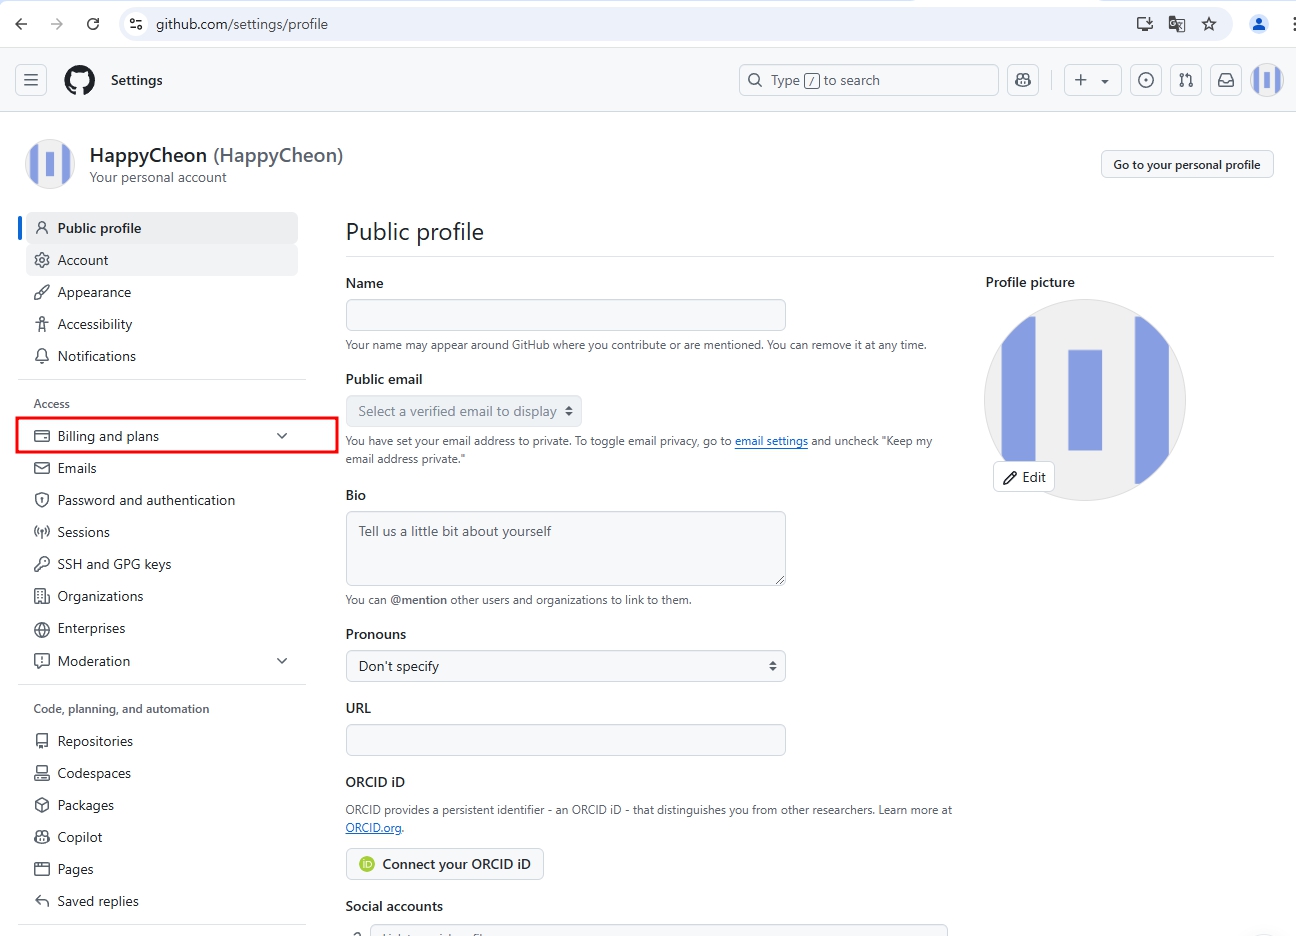Viewport: 1296px width, 936px height.
Task: Open Notifications settings in sidebar
Action: [162, 356]
